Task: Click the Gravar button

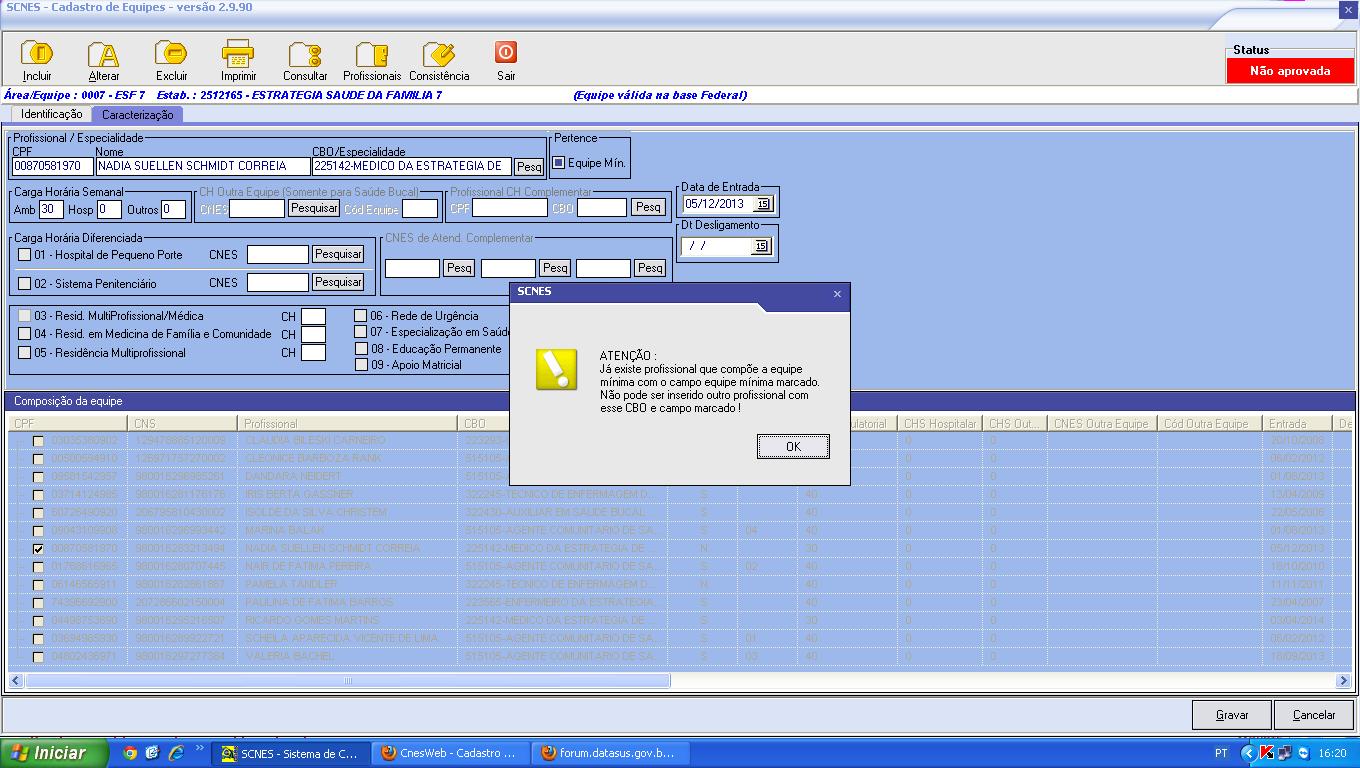Action: pyautogui.click(x=1232, y=715)
